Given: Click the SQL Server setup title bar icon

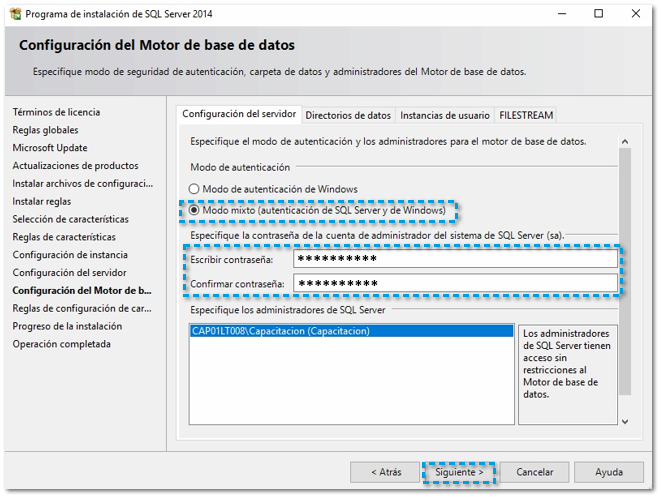Looking at the screenshot, I should [16, 14].
